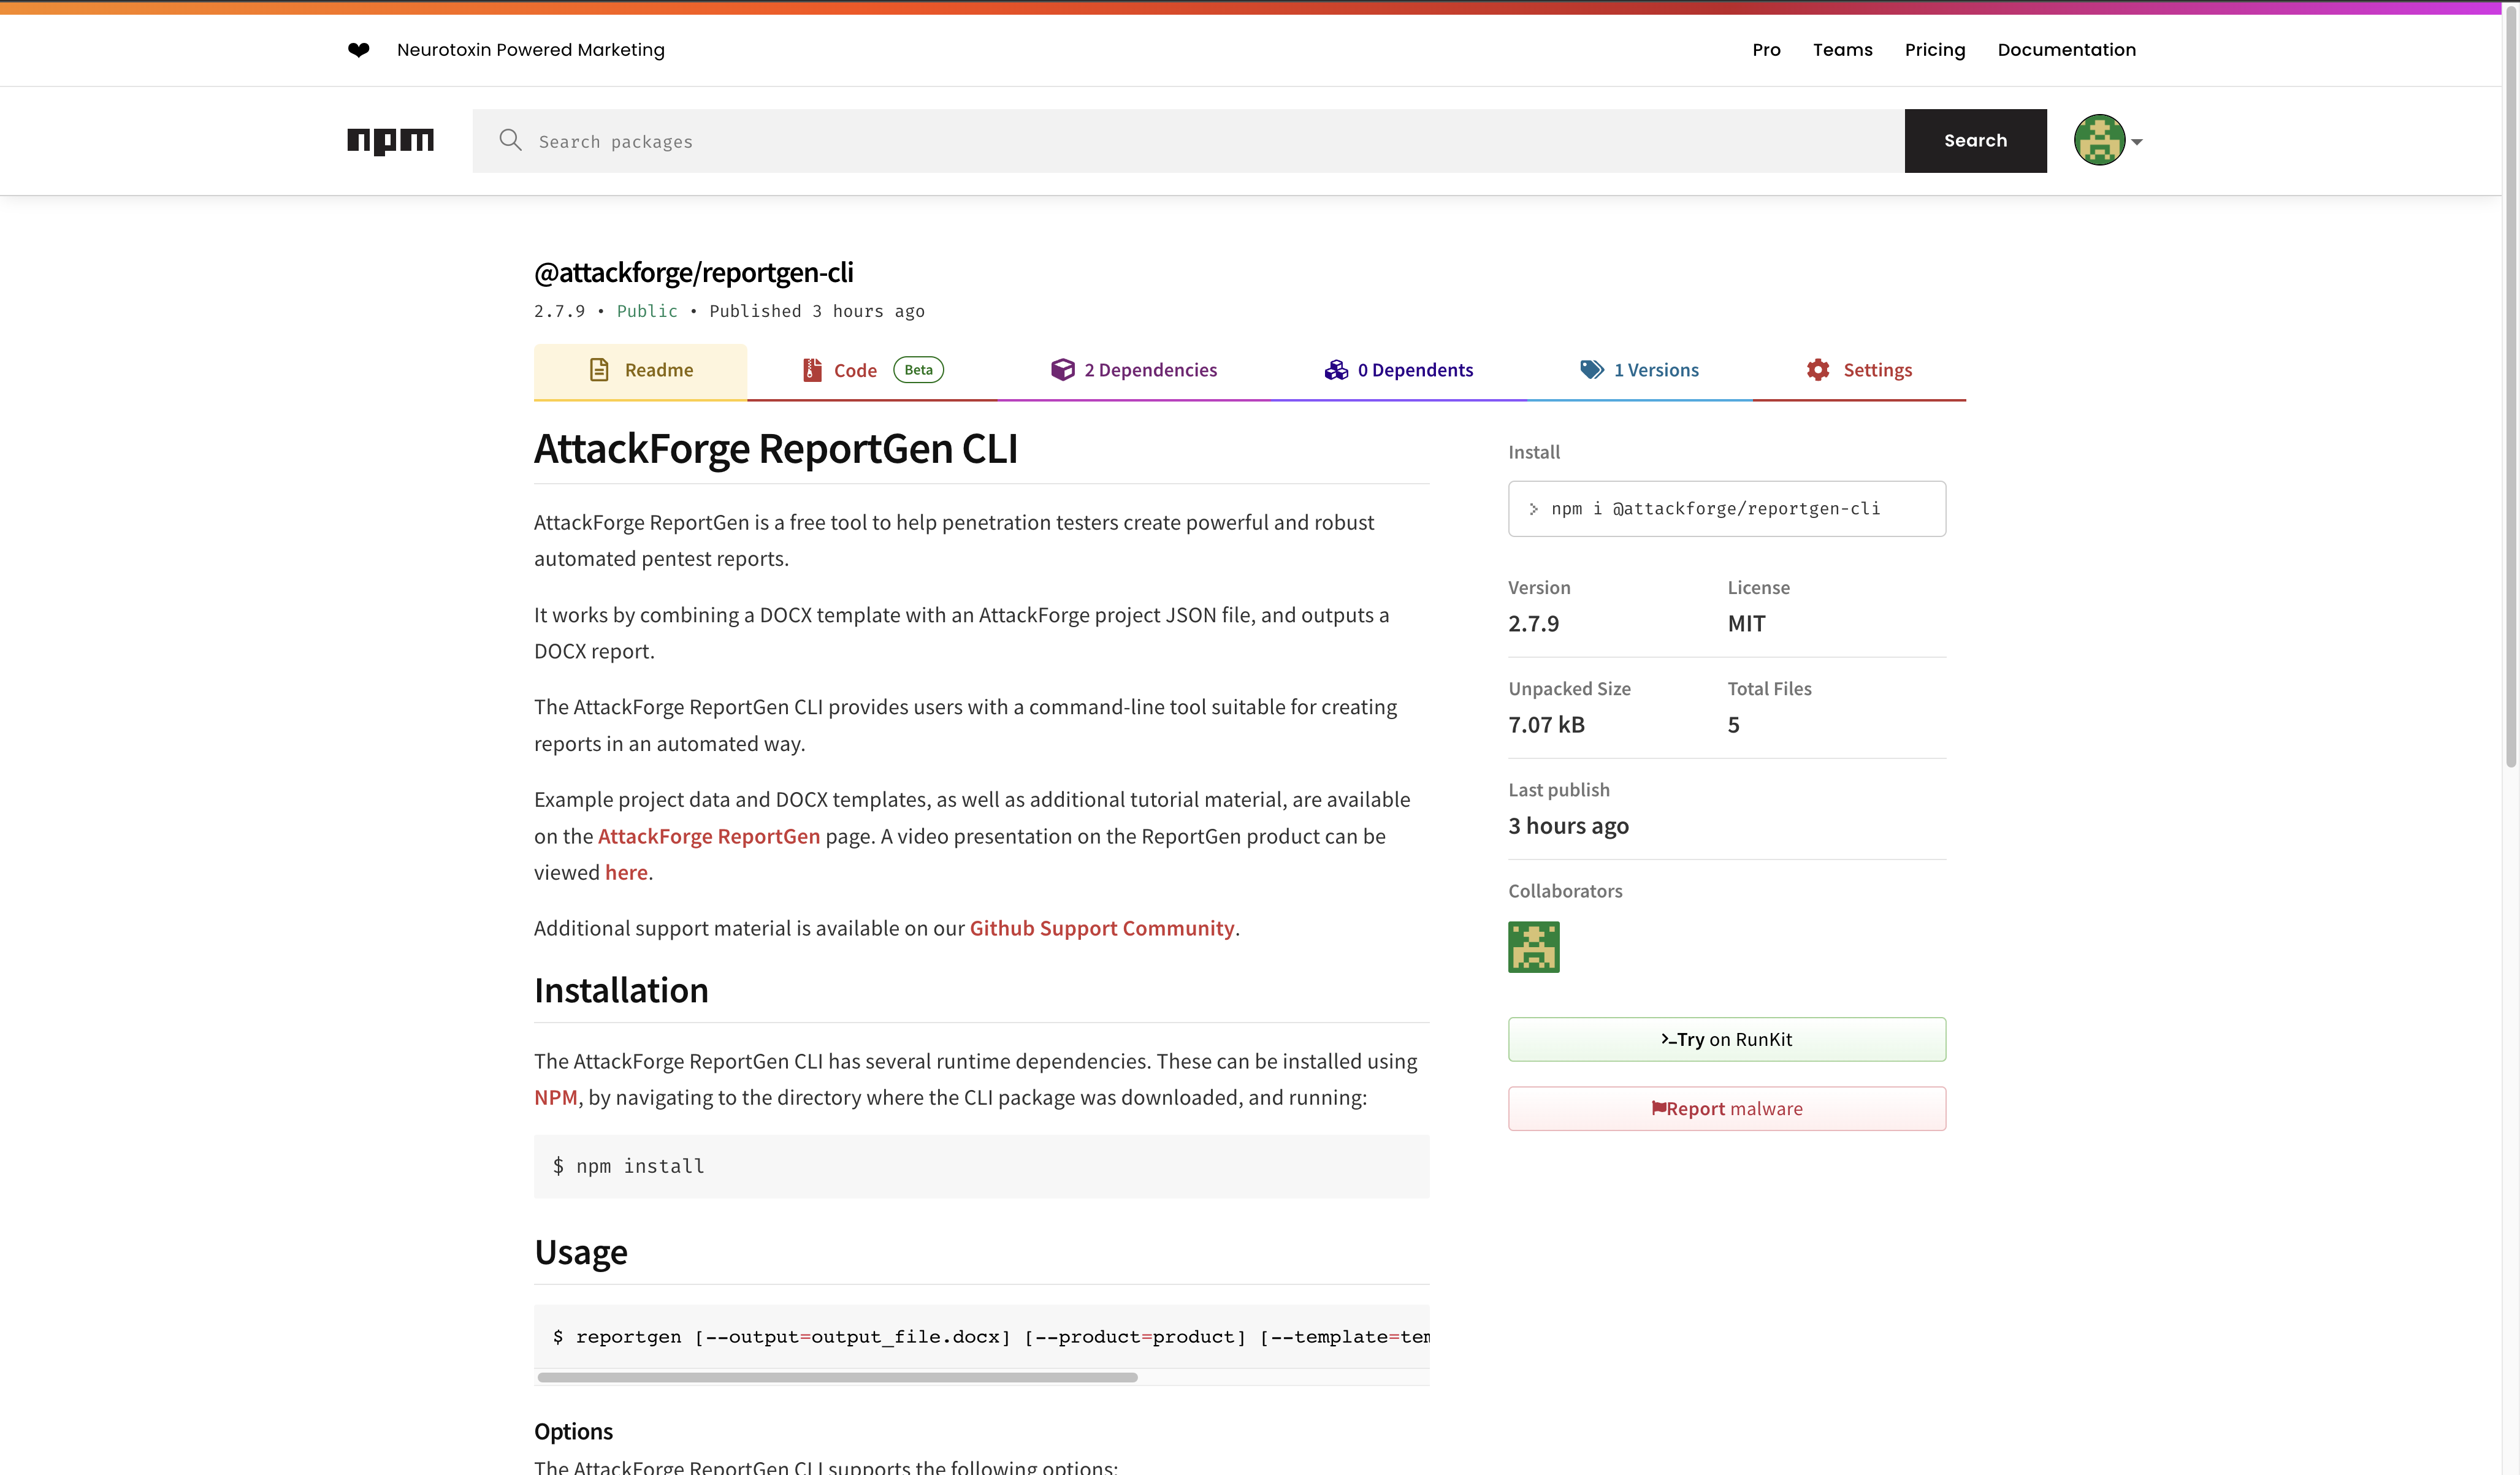Click the heart icon beside Neurotoxin Powered Marketing
Image resolution: width=2520 pixels, height=1475 pixels.
click(358, 49)
